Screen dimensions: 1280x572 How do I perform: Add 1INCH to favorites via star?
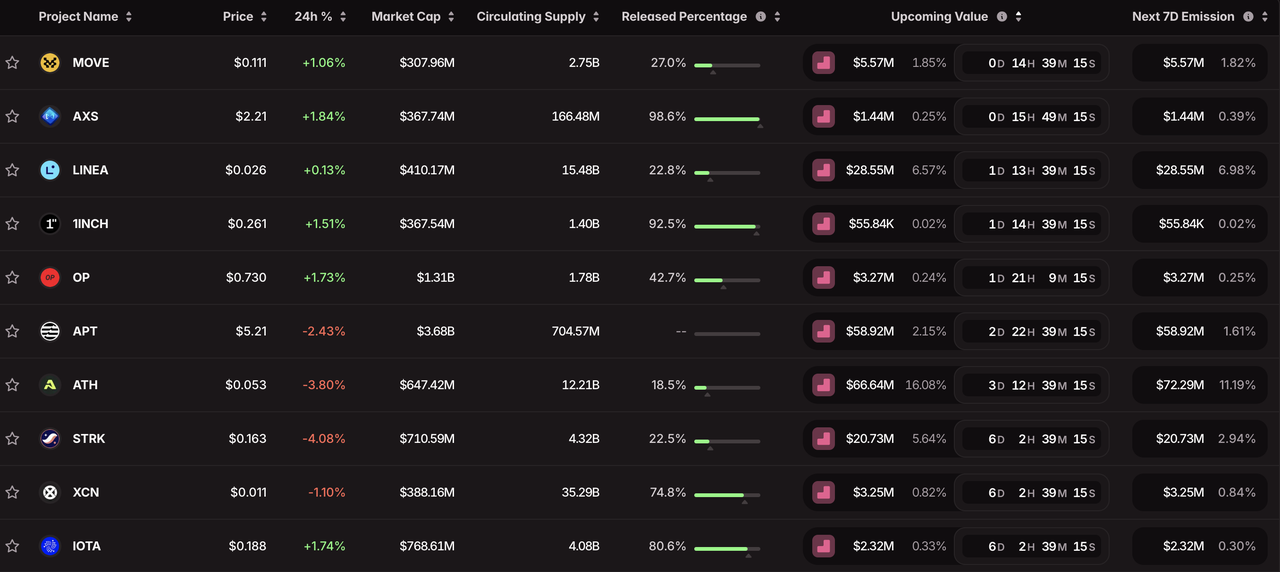coord(12,224)
